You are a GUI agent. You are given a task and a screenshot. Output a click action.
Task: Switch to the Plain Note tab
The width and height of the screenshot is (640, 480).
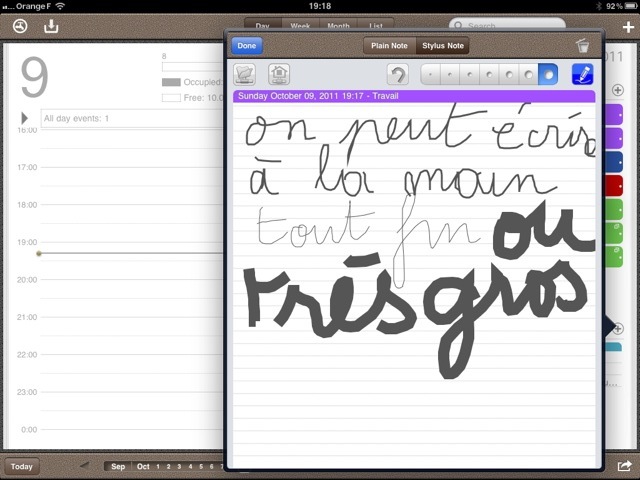click(x=387, y=45)
